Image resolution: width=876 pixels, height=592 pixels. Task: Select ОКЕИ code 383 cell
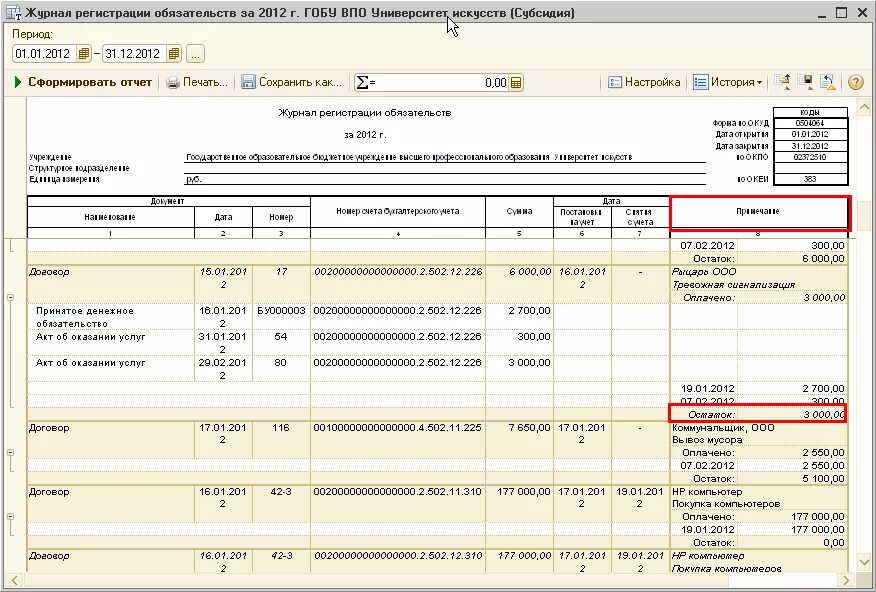(811, 179)
